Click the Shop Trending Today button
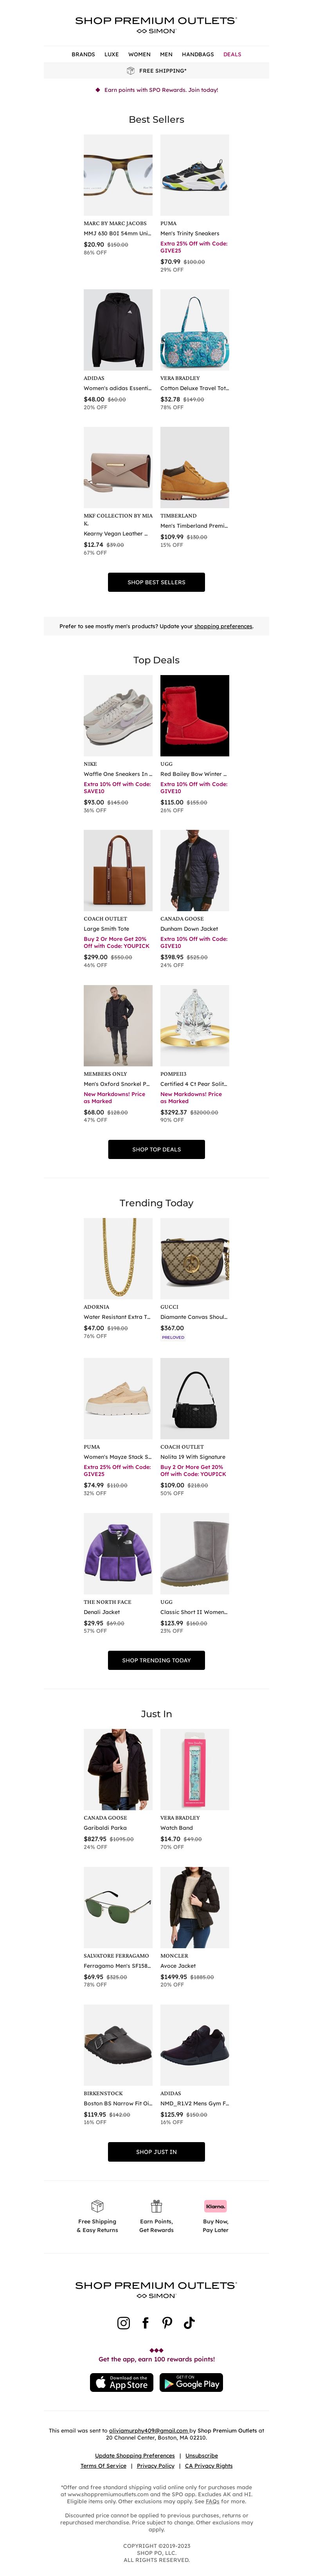Screen dimensions: 313x2576 (x=156, y=1660)
